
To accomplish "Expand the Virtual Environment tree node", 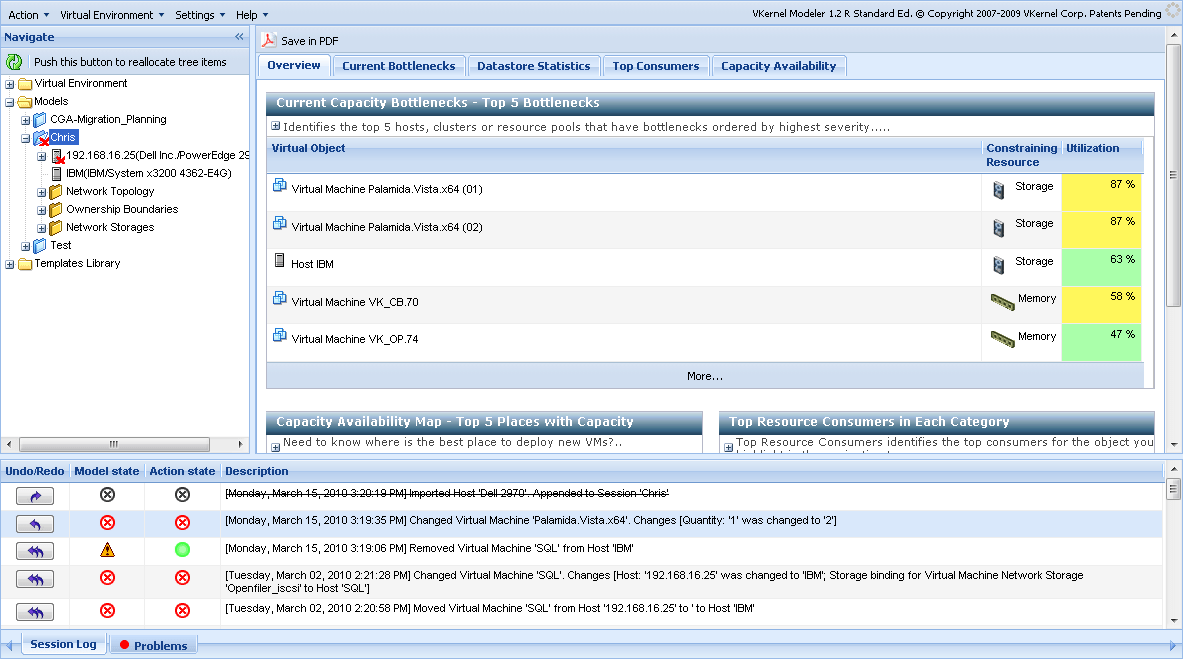I will click(10, 85).
